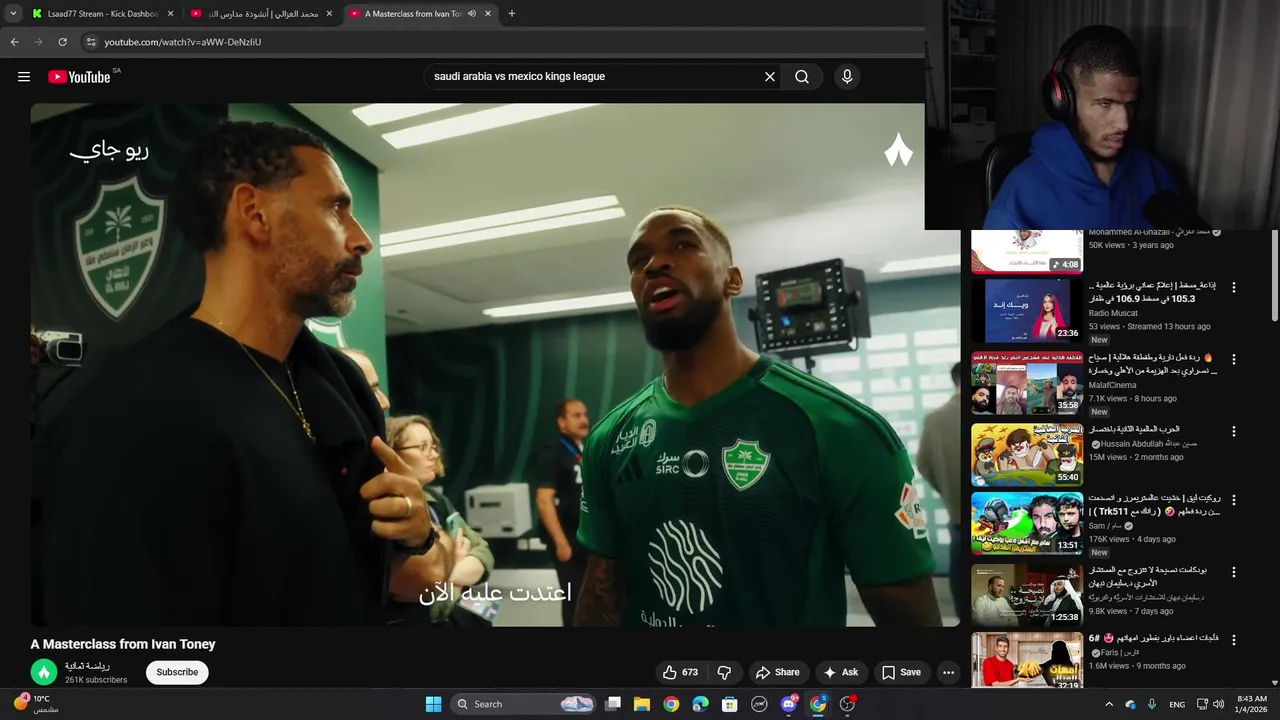Go back in the browser
This screenshot has width=1280, height=720.
[14, 42]
